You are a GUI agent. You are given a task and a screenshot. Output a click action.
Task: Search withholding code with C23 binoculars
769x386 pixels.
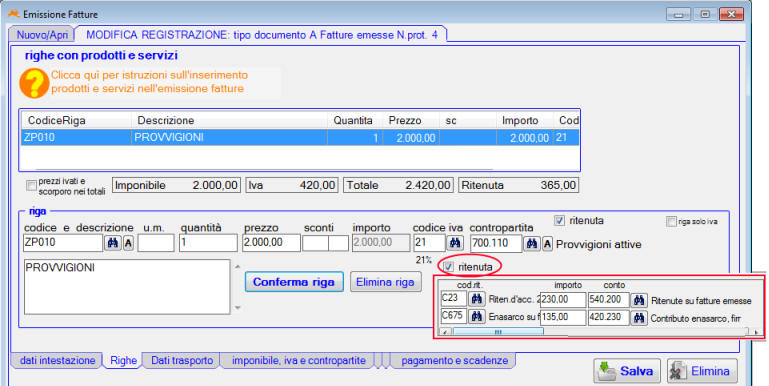point(476,299)
